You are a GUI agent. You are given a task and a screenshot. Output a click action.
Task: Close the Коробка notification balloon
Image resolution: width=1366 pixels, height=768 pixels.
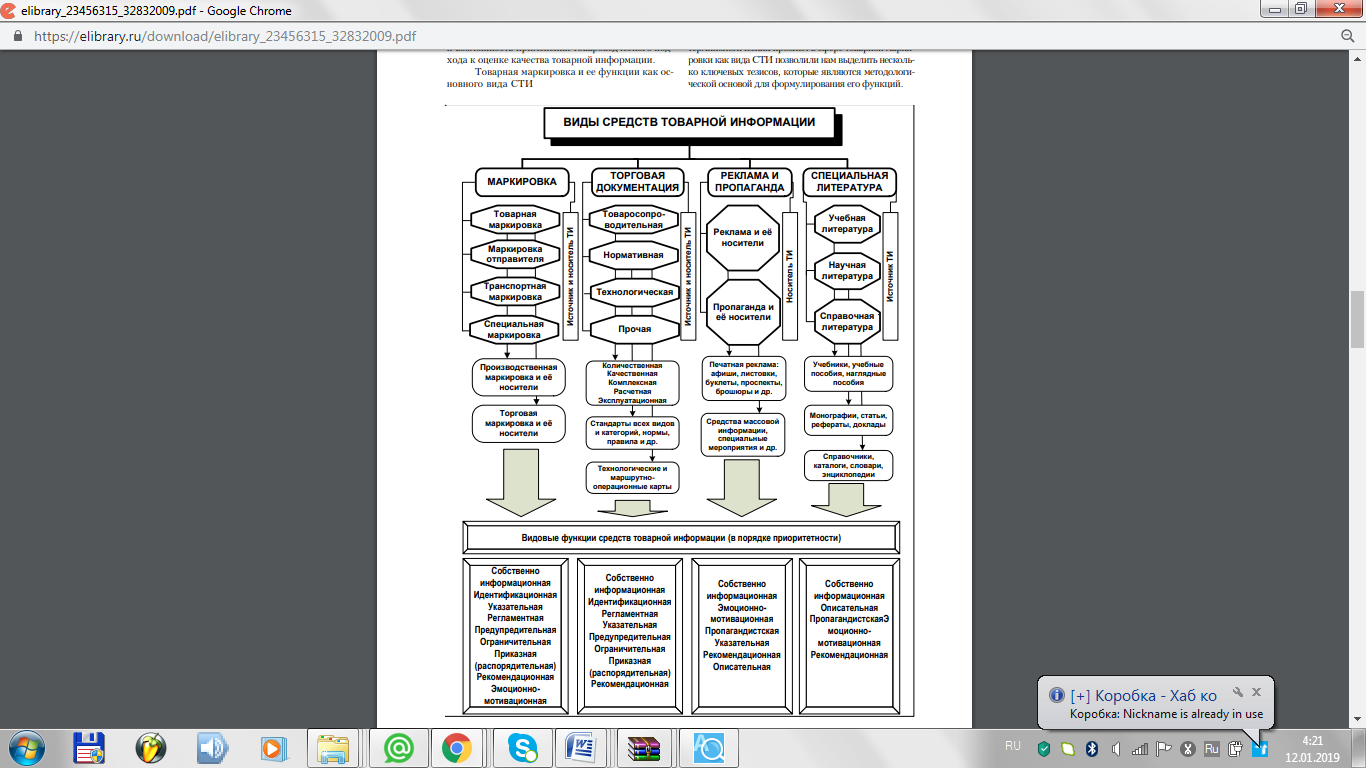tap(1257, 692)
